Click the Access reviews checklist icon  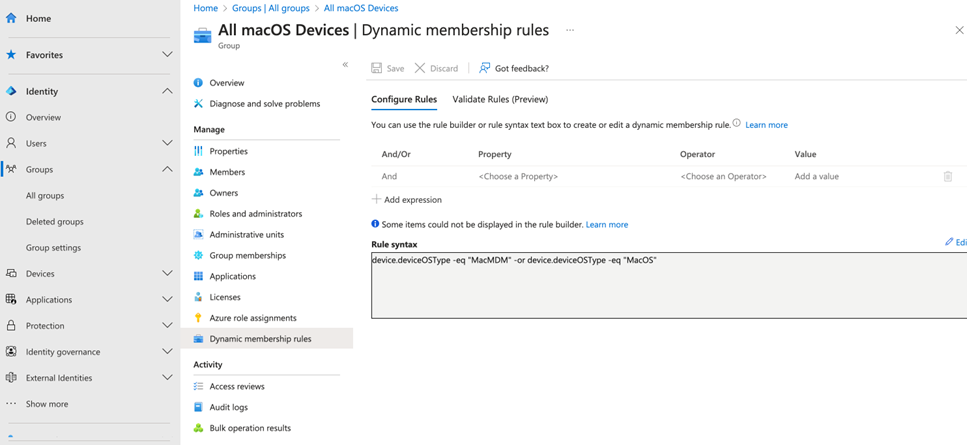pyautogui.click(x=198, y=386)
